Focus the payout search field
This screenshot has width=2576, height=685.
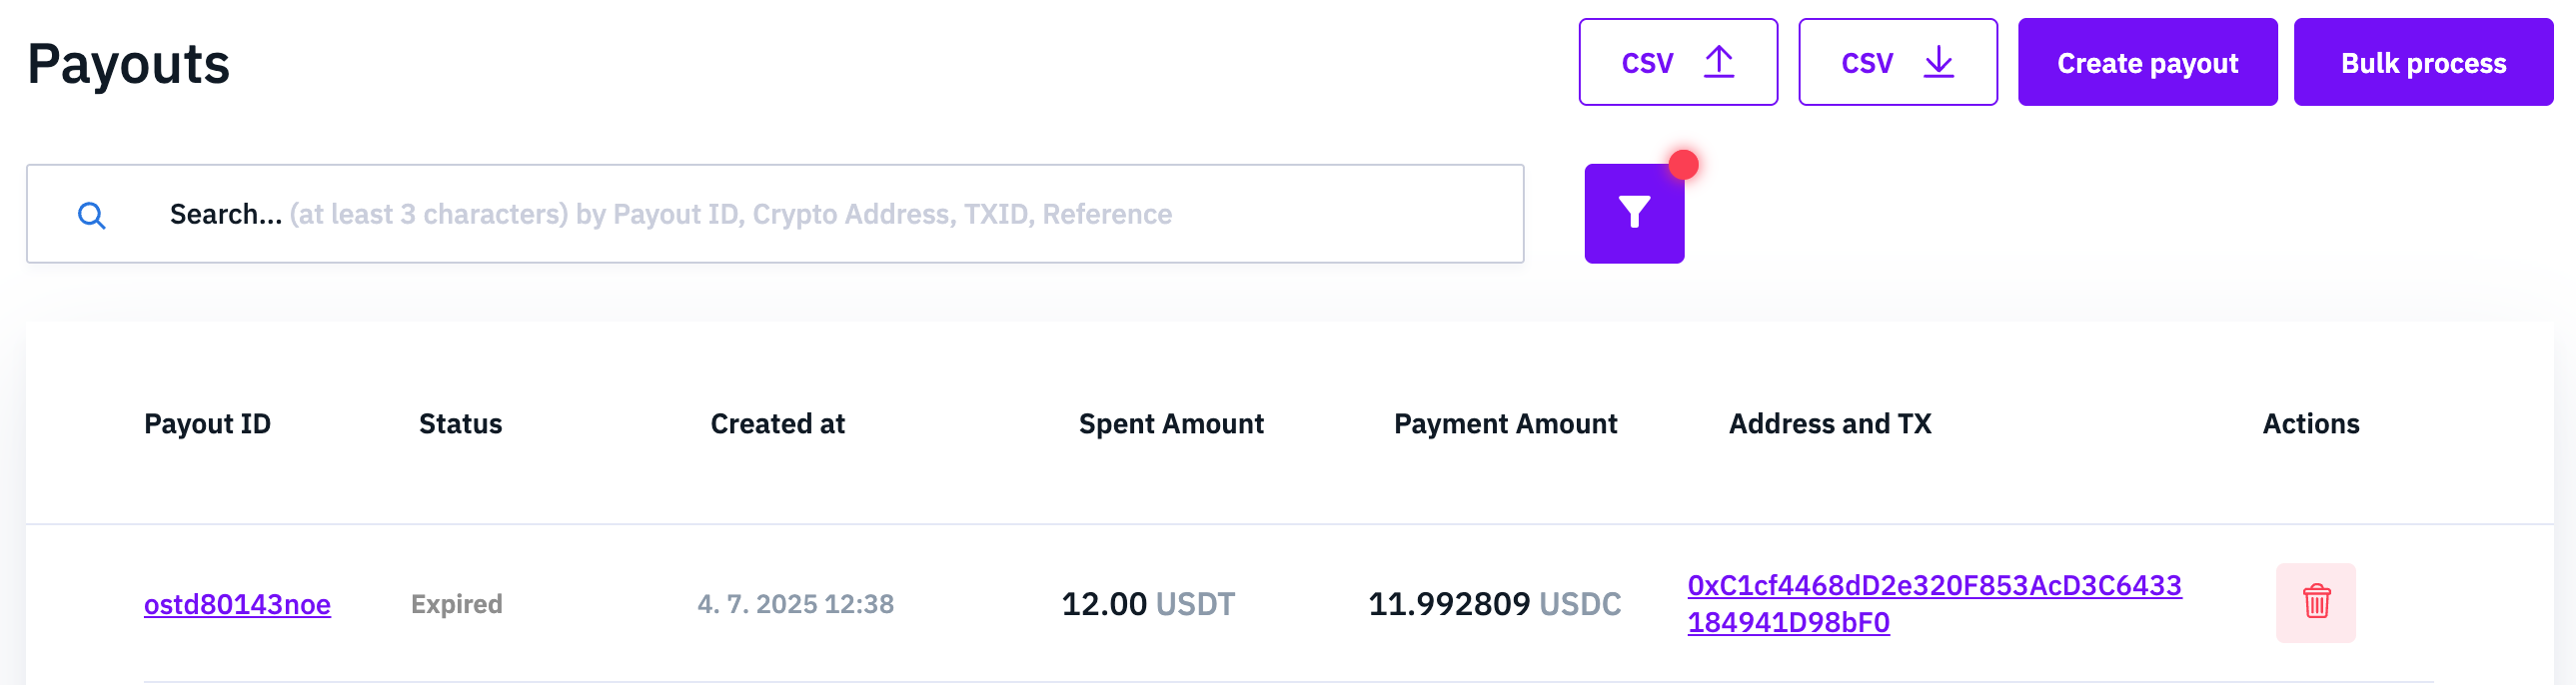click(775, 214)
